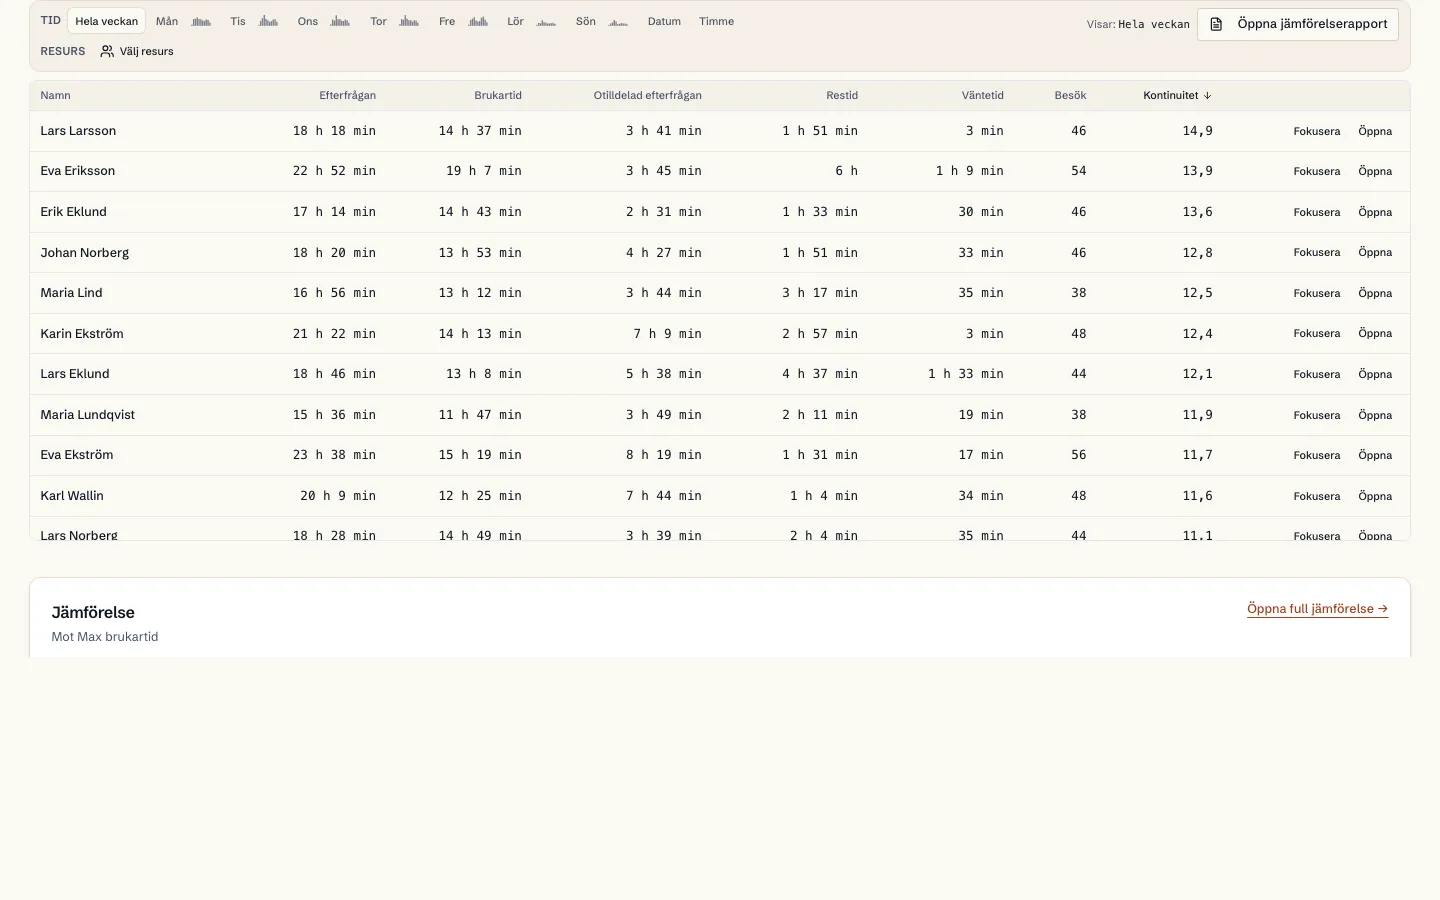
Task: Click the Ons sparkline chart icon
Action: pyautogui.click(x=340, y=21)
